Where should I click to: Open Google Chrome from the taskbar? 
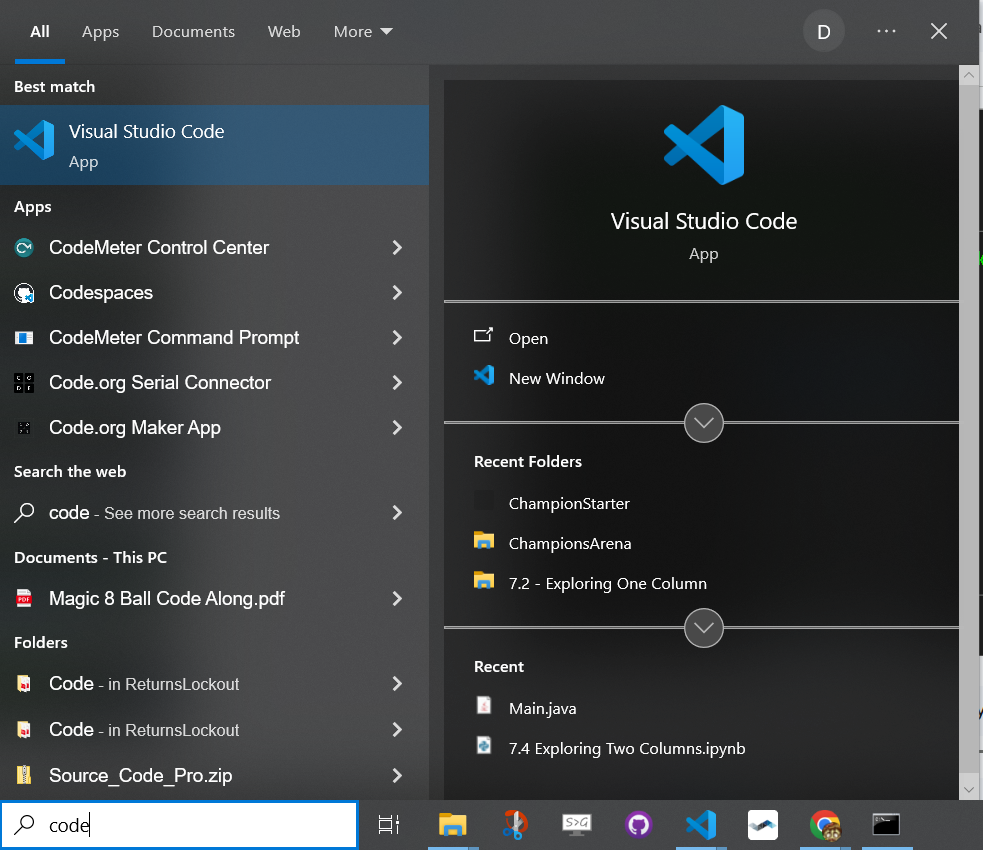coord(825,824)
